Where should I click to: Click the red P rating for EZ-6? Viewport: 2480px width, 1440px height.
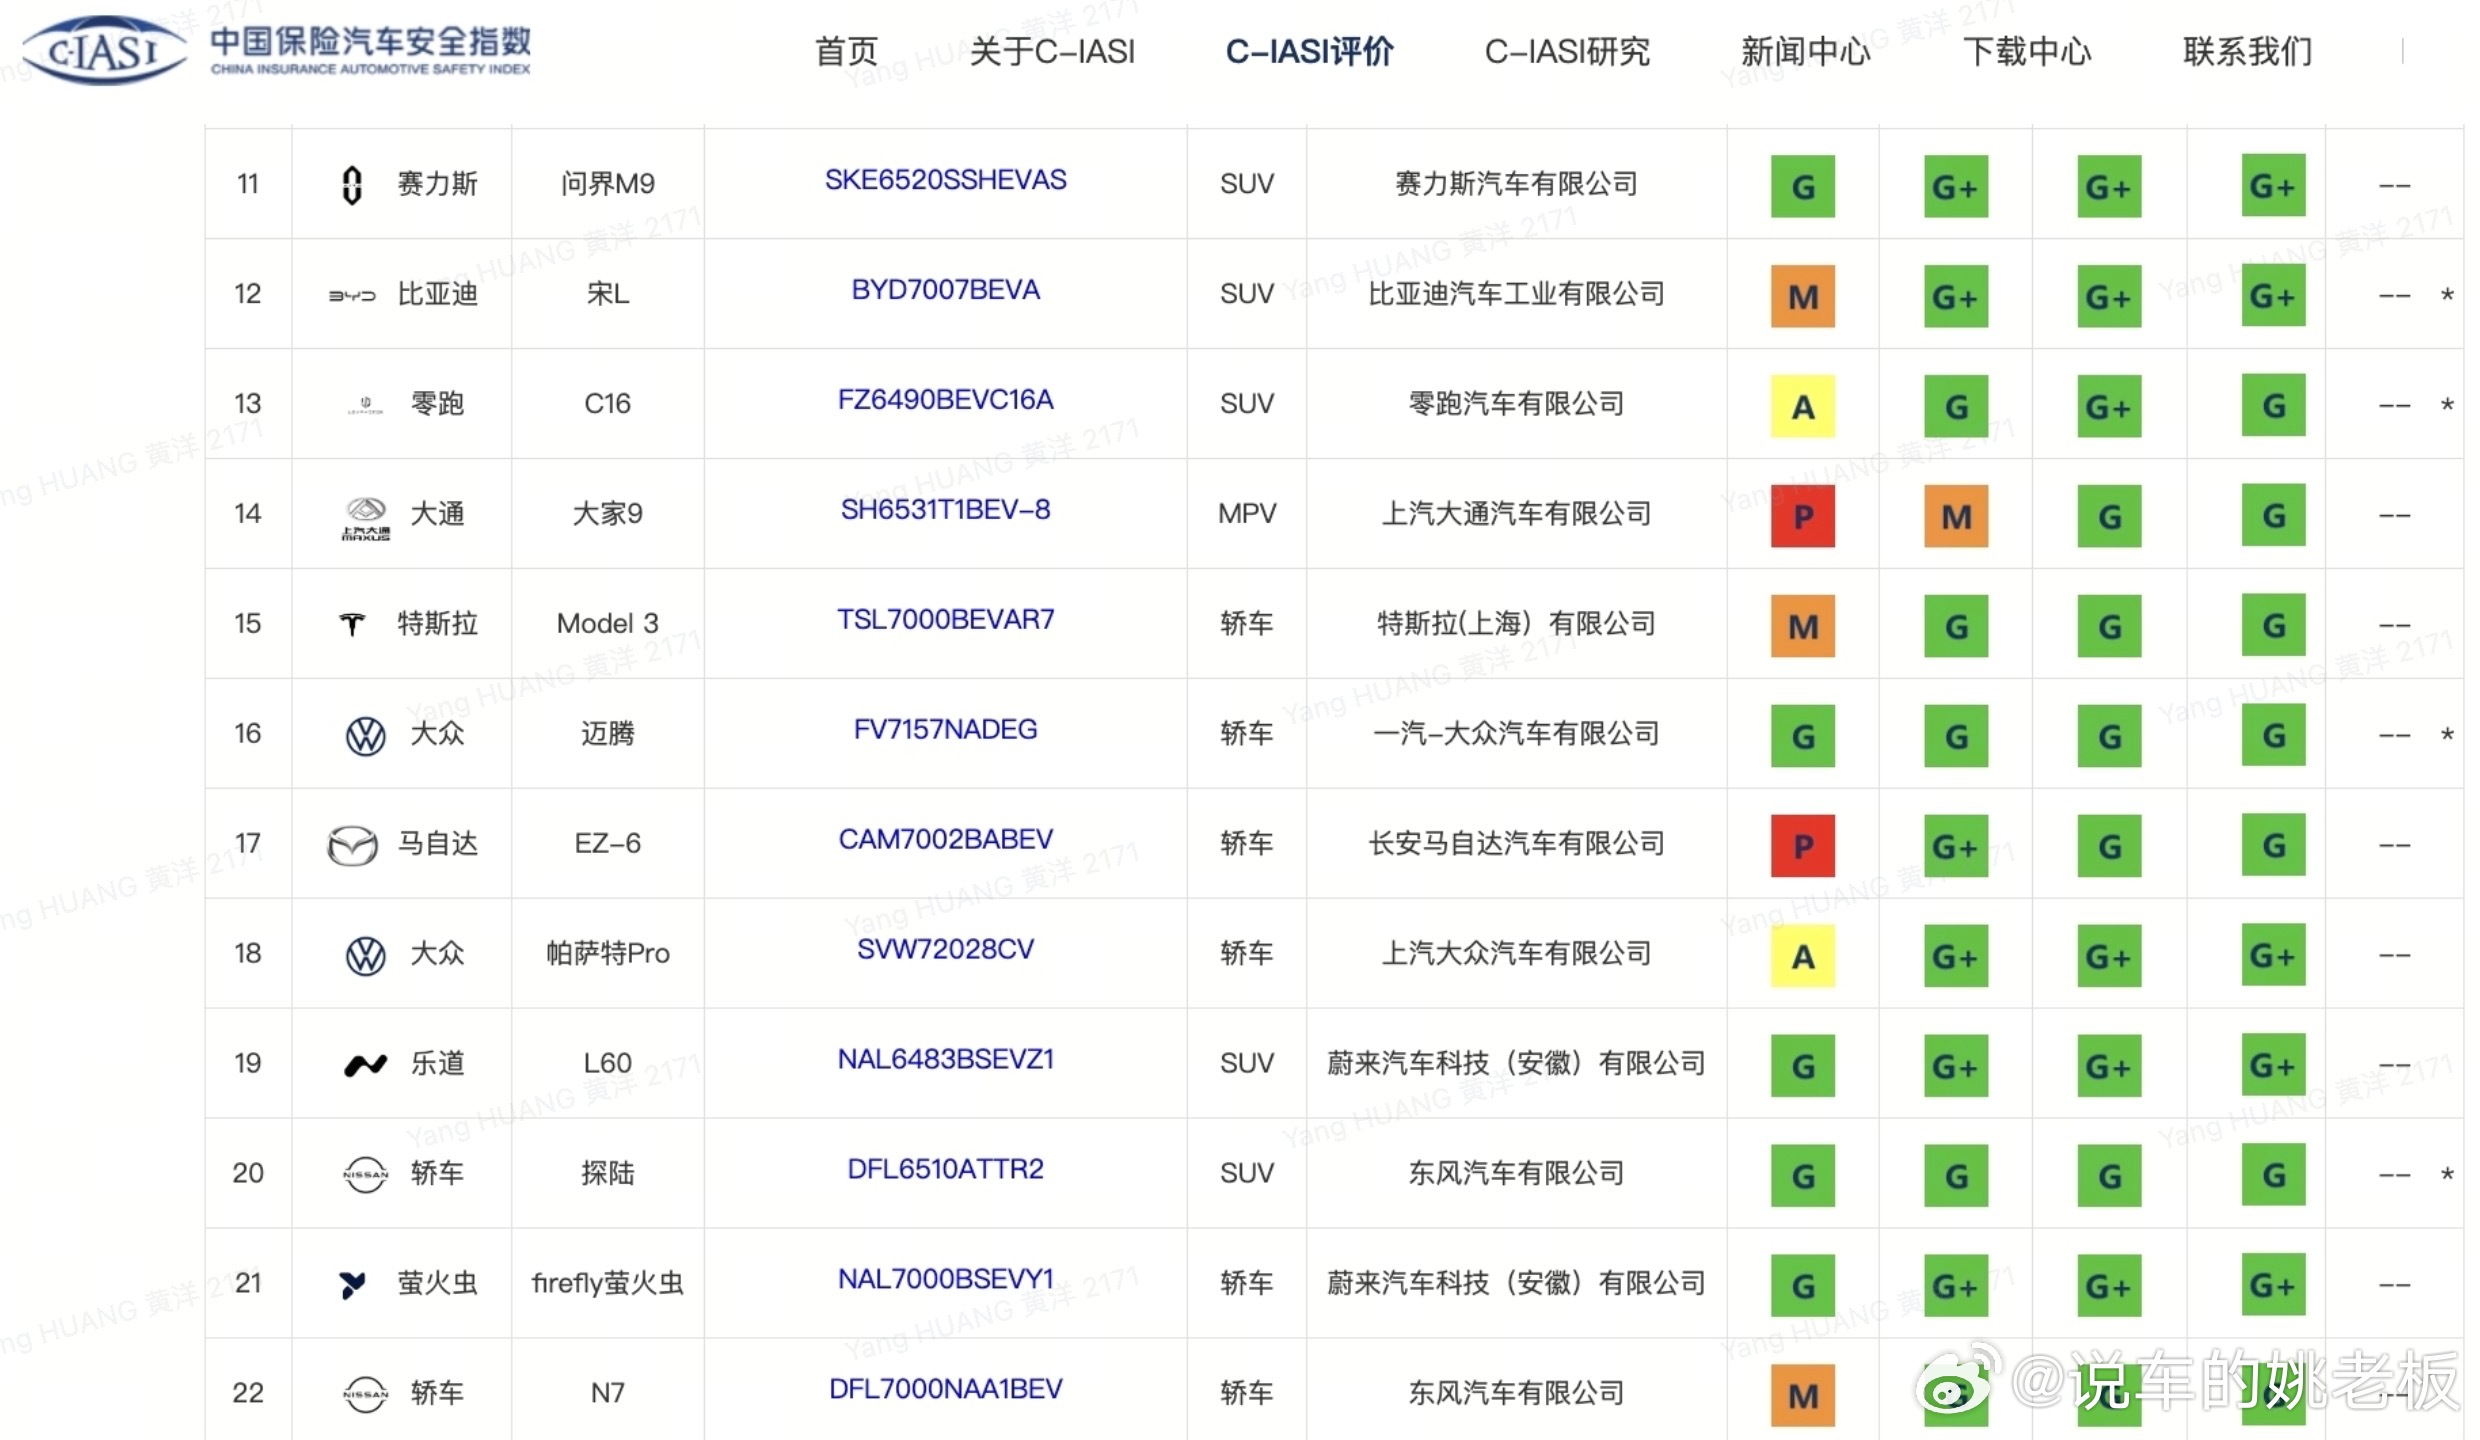1803,846
